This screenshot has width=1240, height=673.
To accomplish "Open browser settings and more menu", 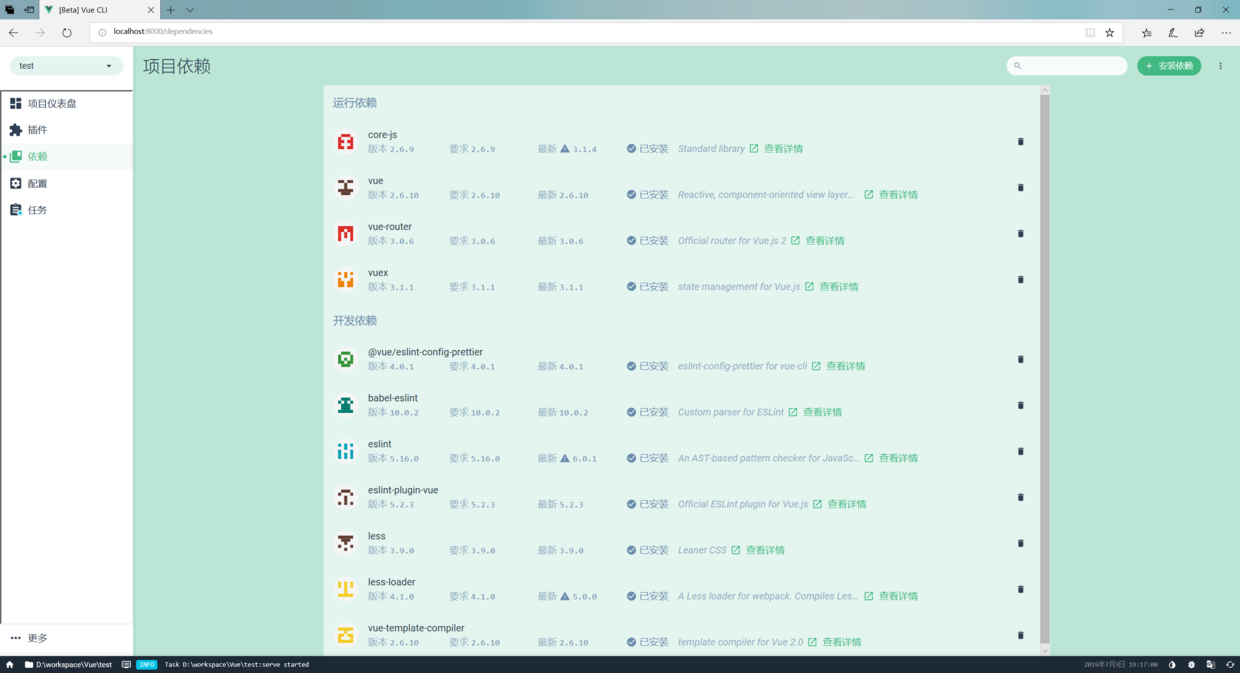I will click(x=1226, y=32).
